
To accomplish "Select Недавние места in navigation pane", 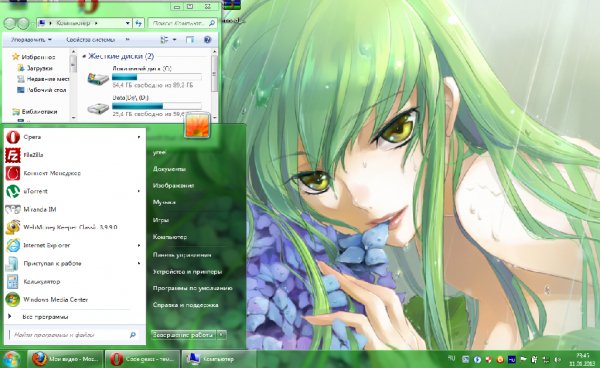I will tap(43, 79).
